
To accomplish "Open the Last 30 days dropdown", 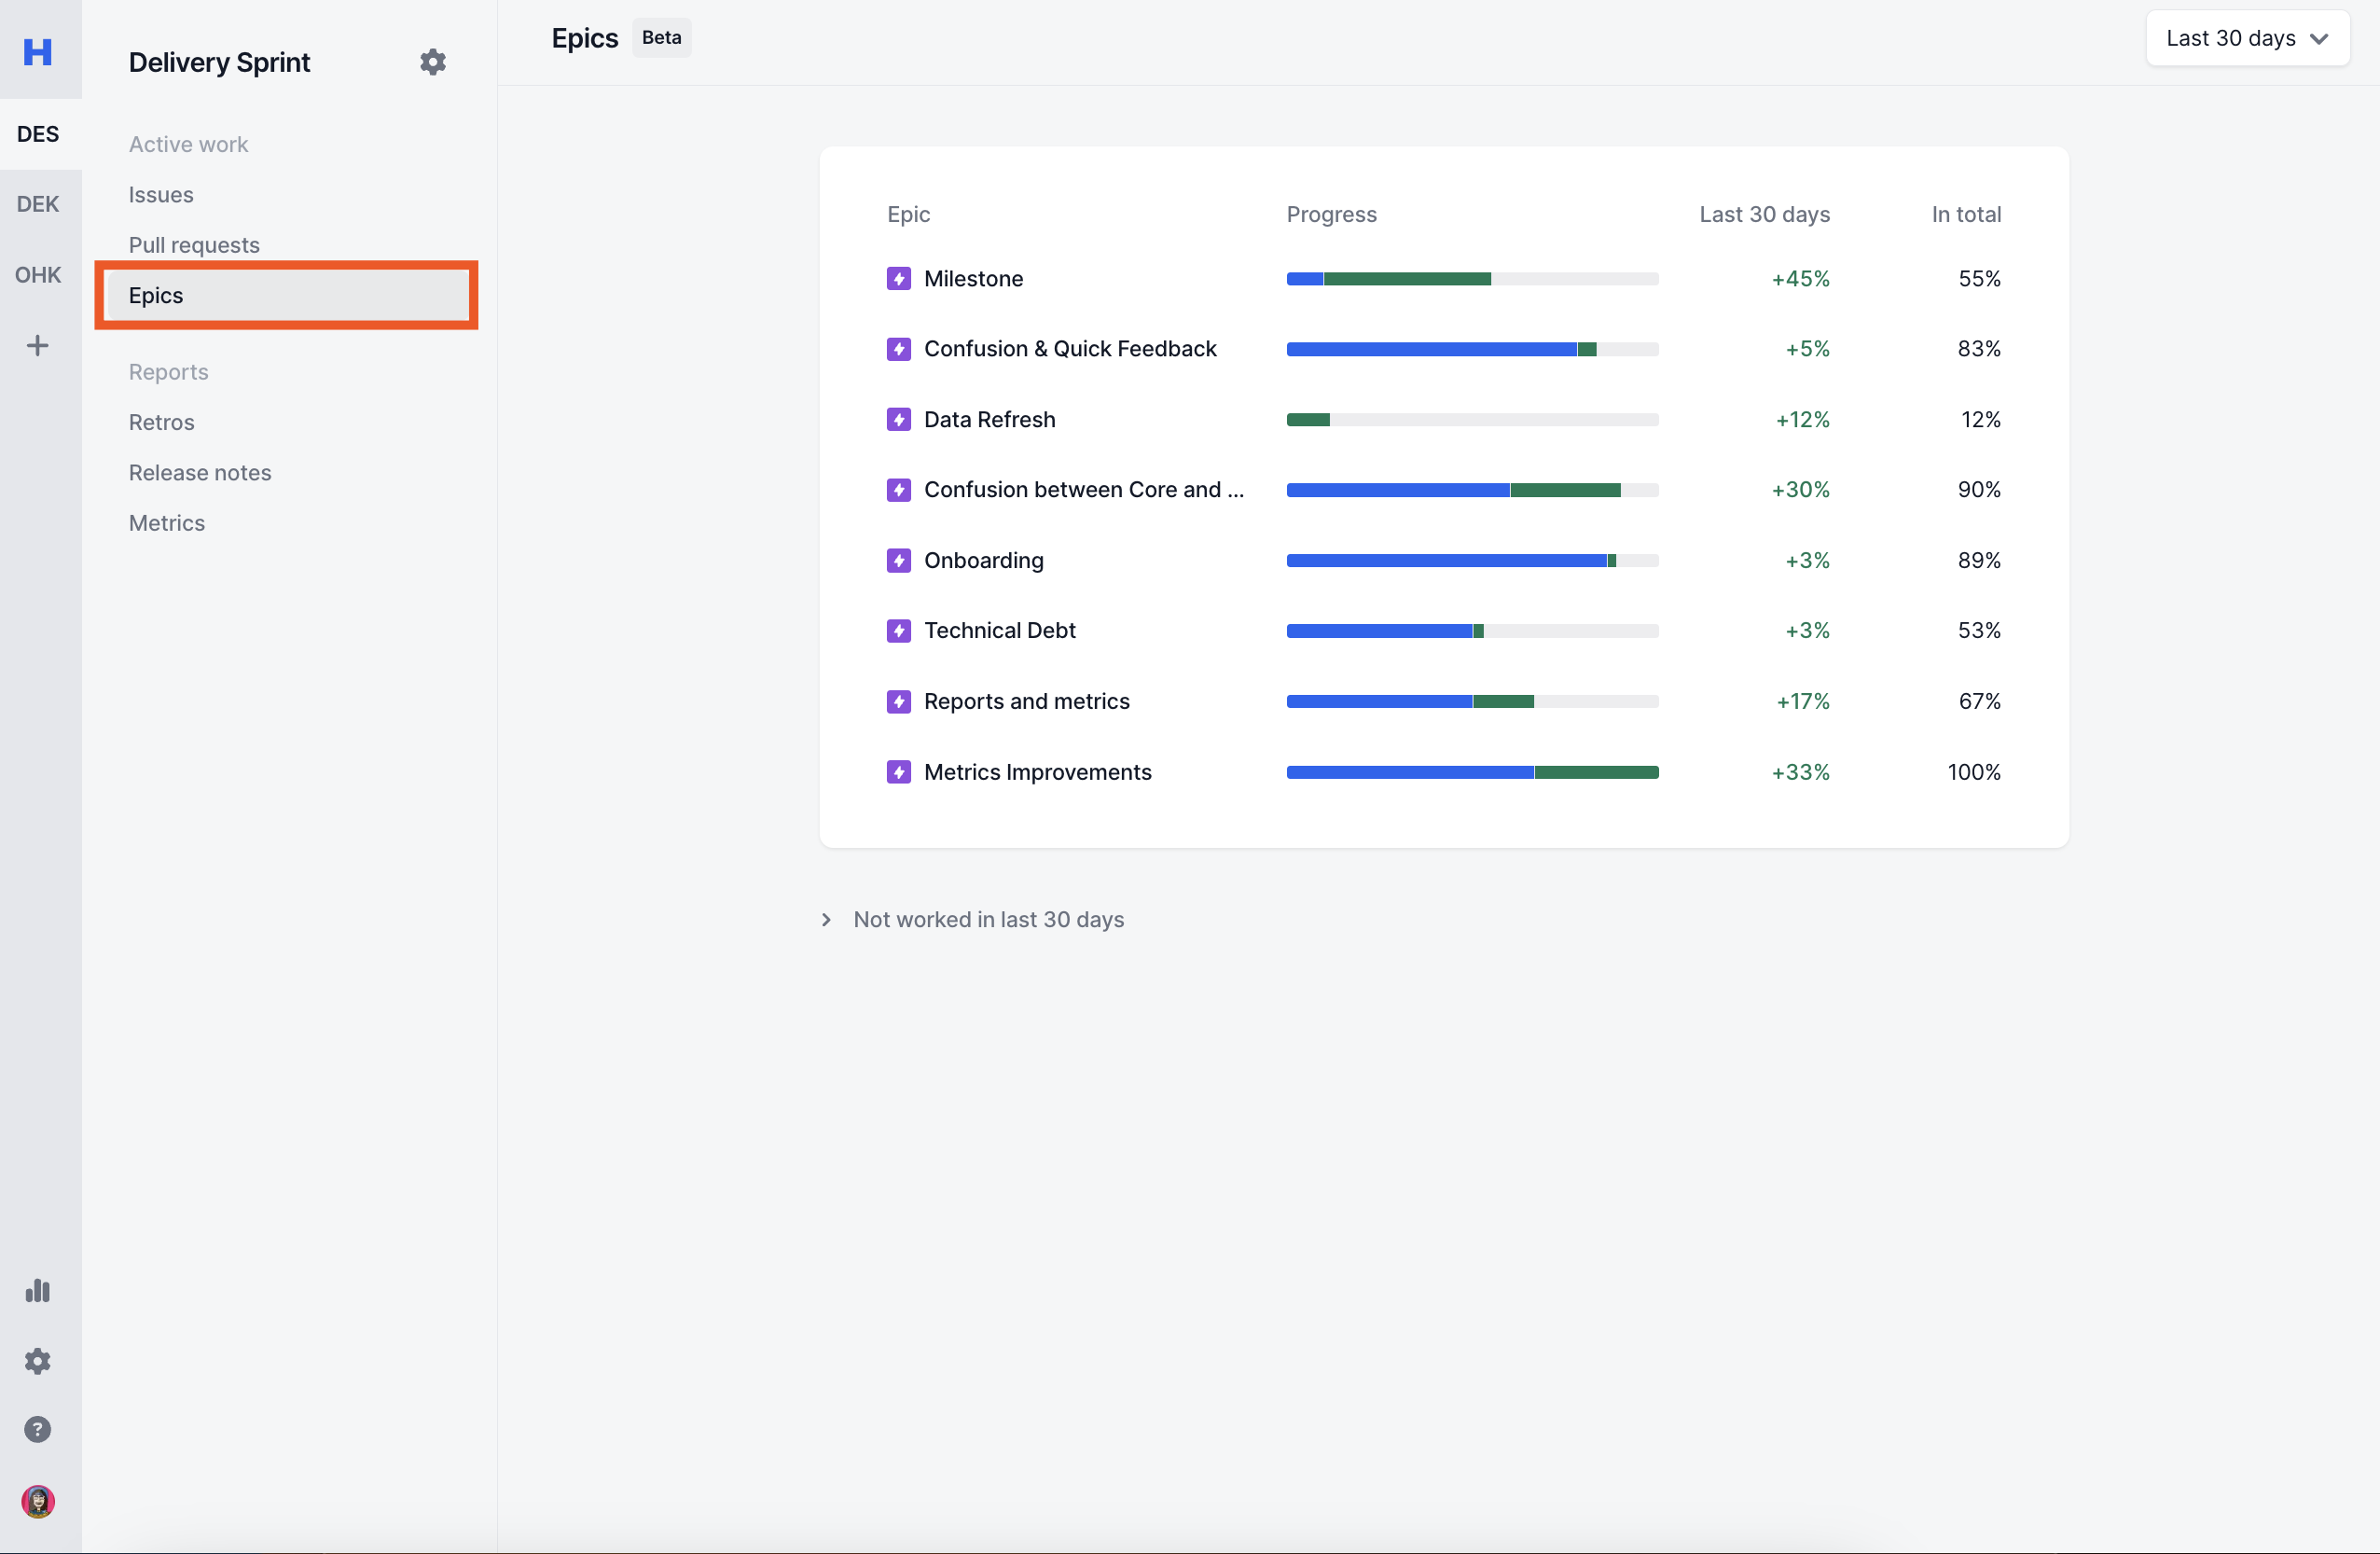I will [2246, 38].
